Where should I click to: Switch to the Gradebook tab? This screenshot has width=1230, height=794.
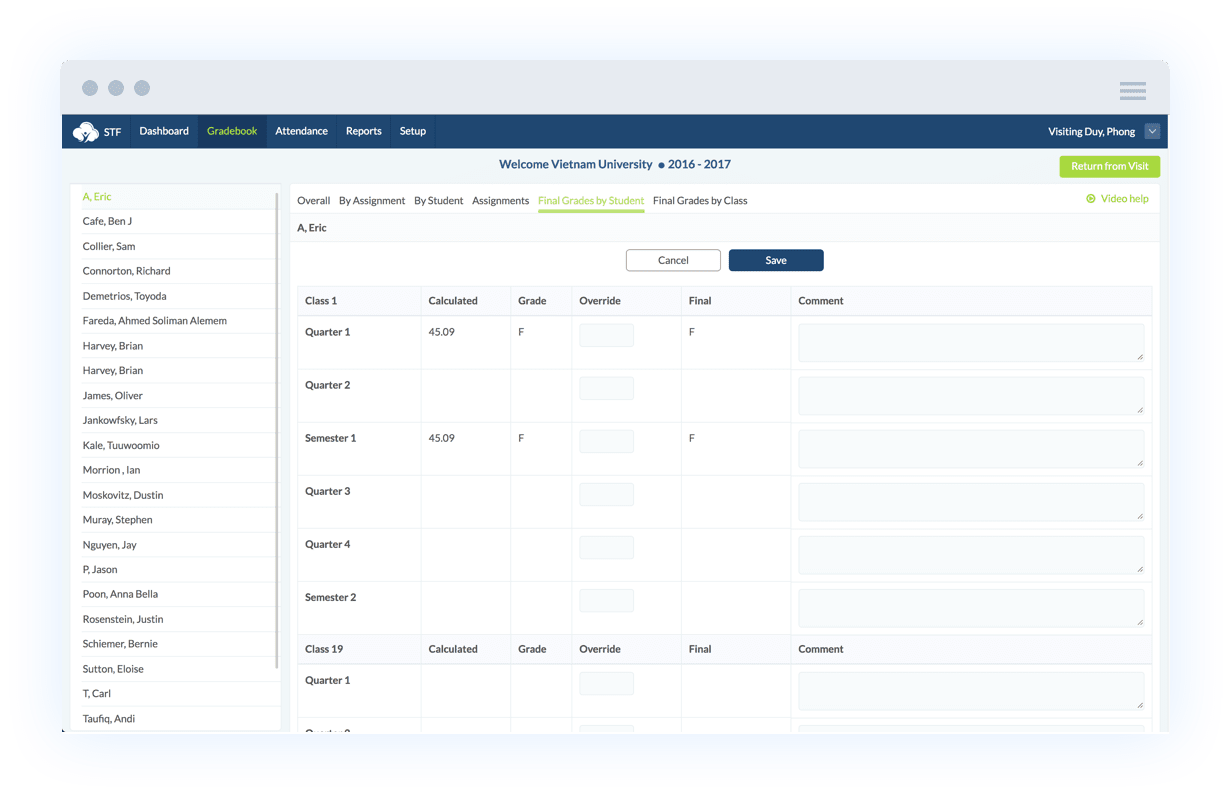pos(231,131)
